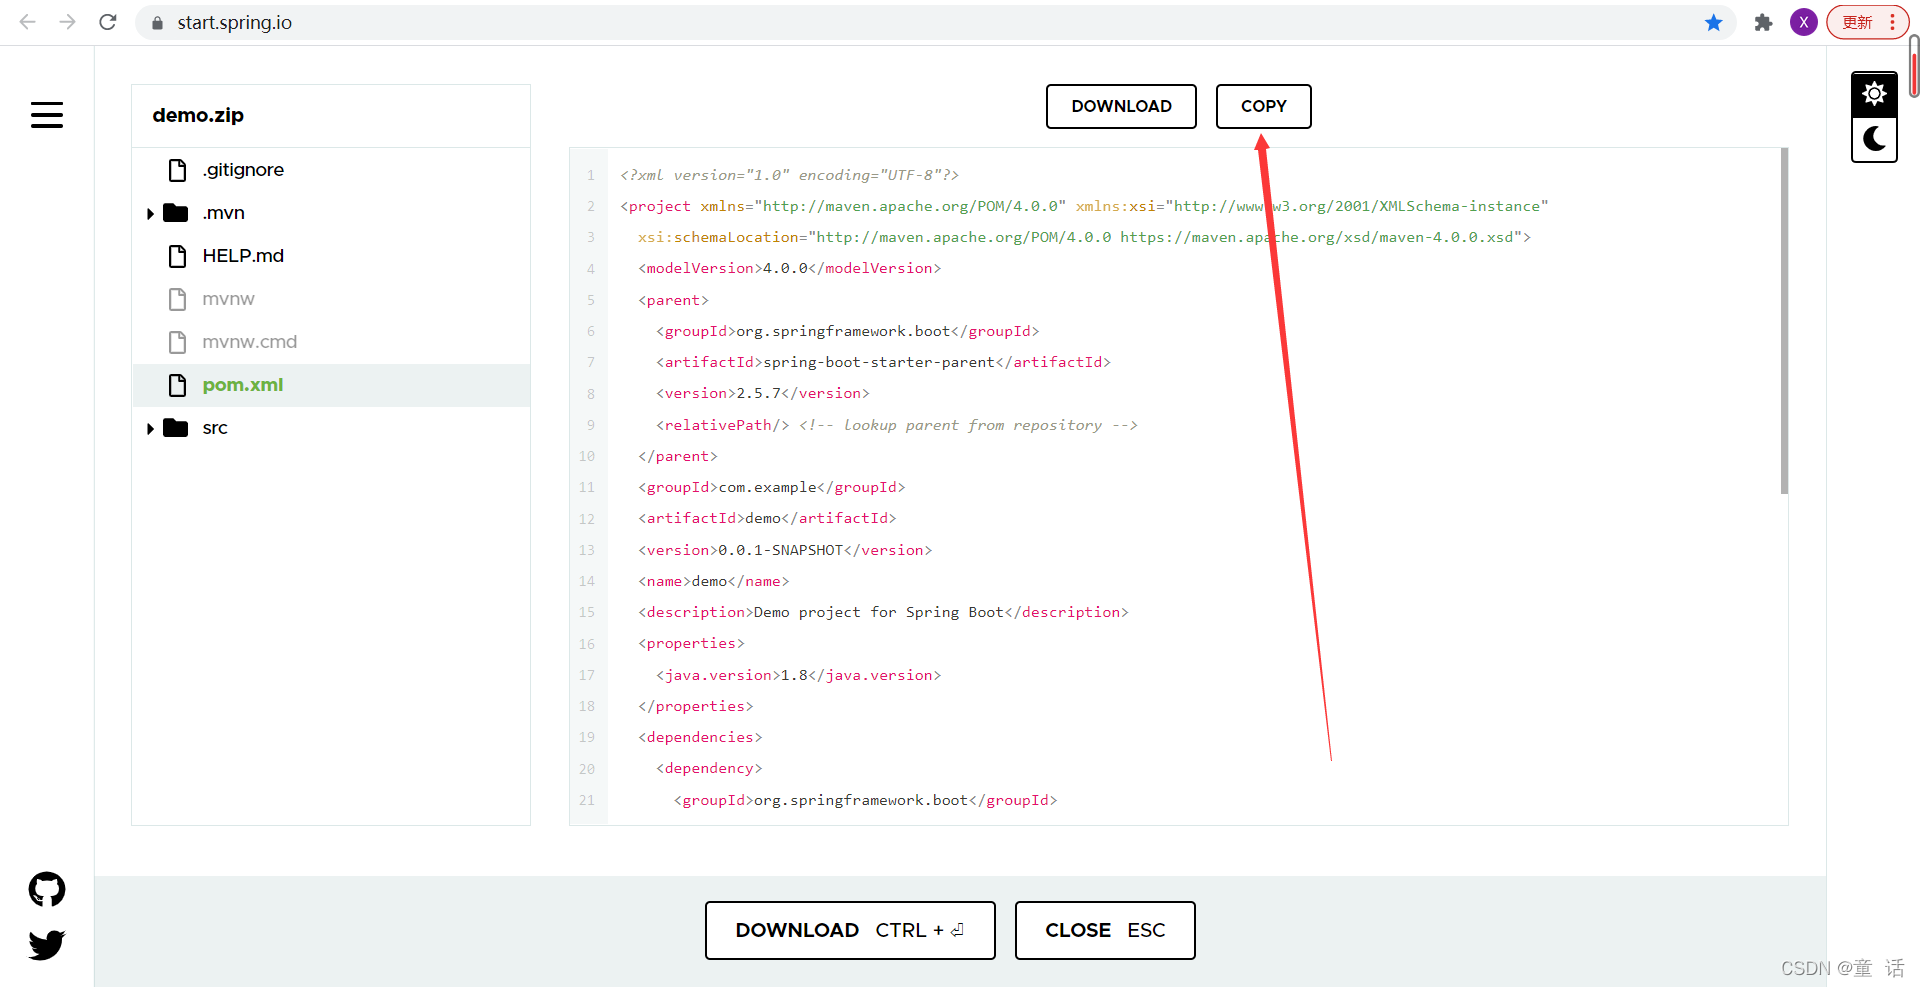Click the 0.0.1-SNAPSHOT version line
The width and height of the screenshot is (1920, 987).
pyautogui.click(x=785, y=550)
